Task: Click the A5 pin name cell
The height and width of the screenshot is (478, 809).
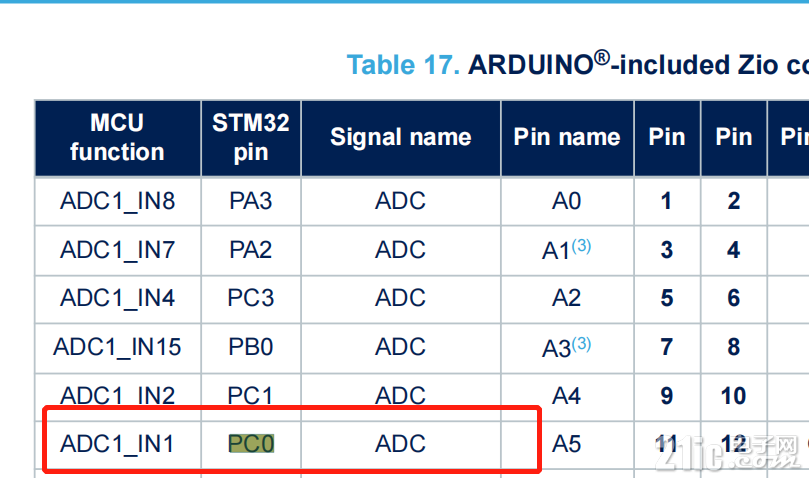Action: pyautogui.click(x=567, y=444)
